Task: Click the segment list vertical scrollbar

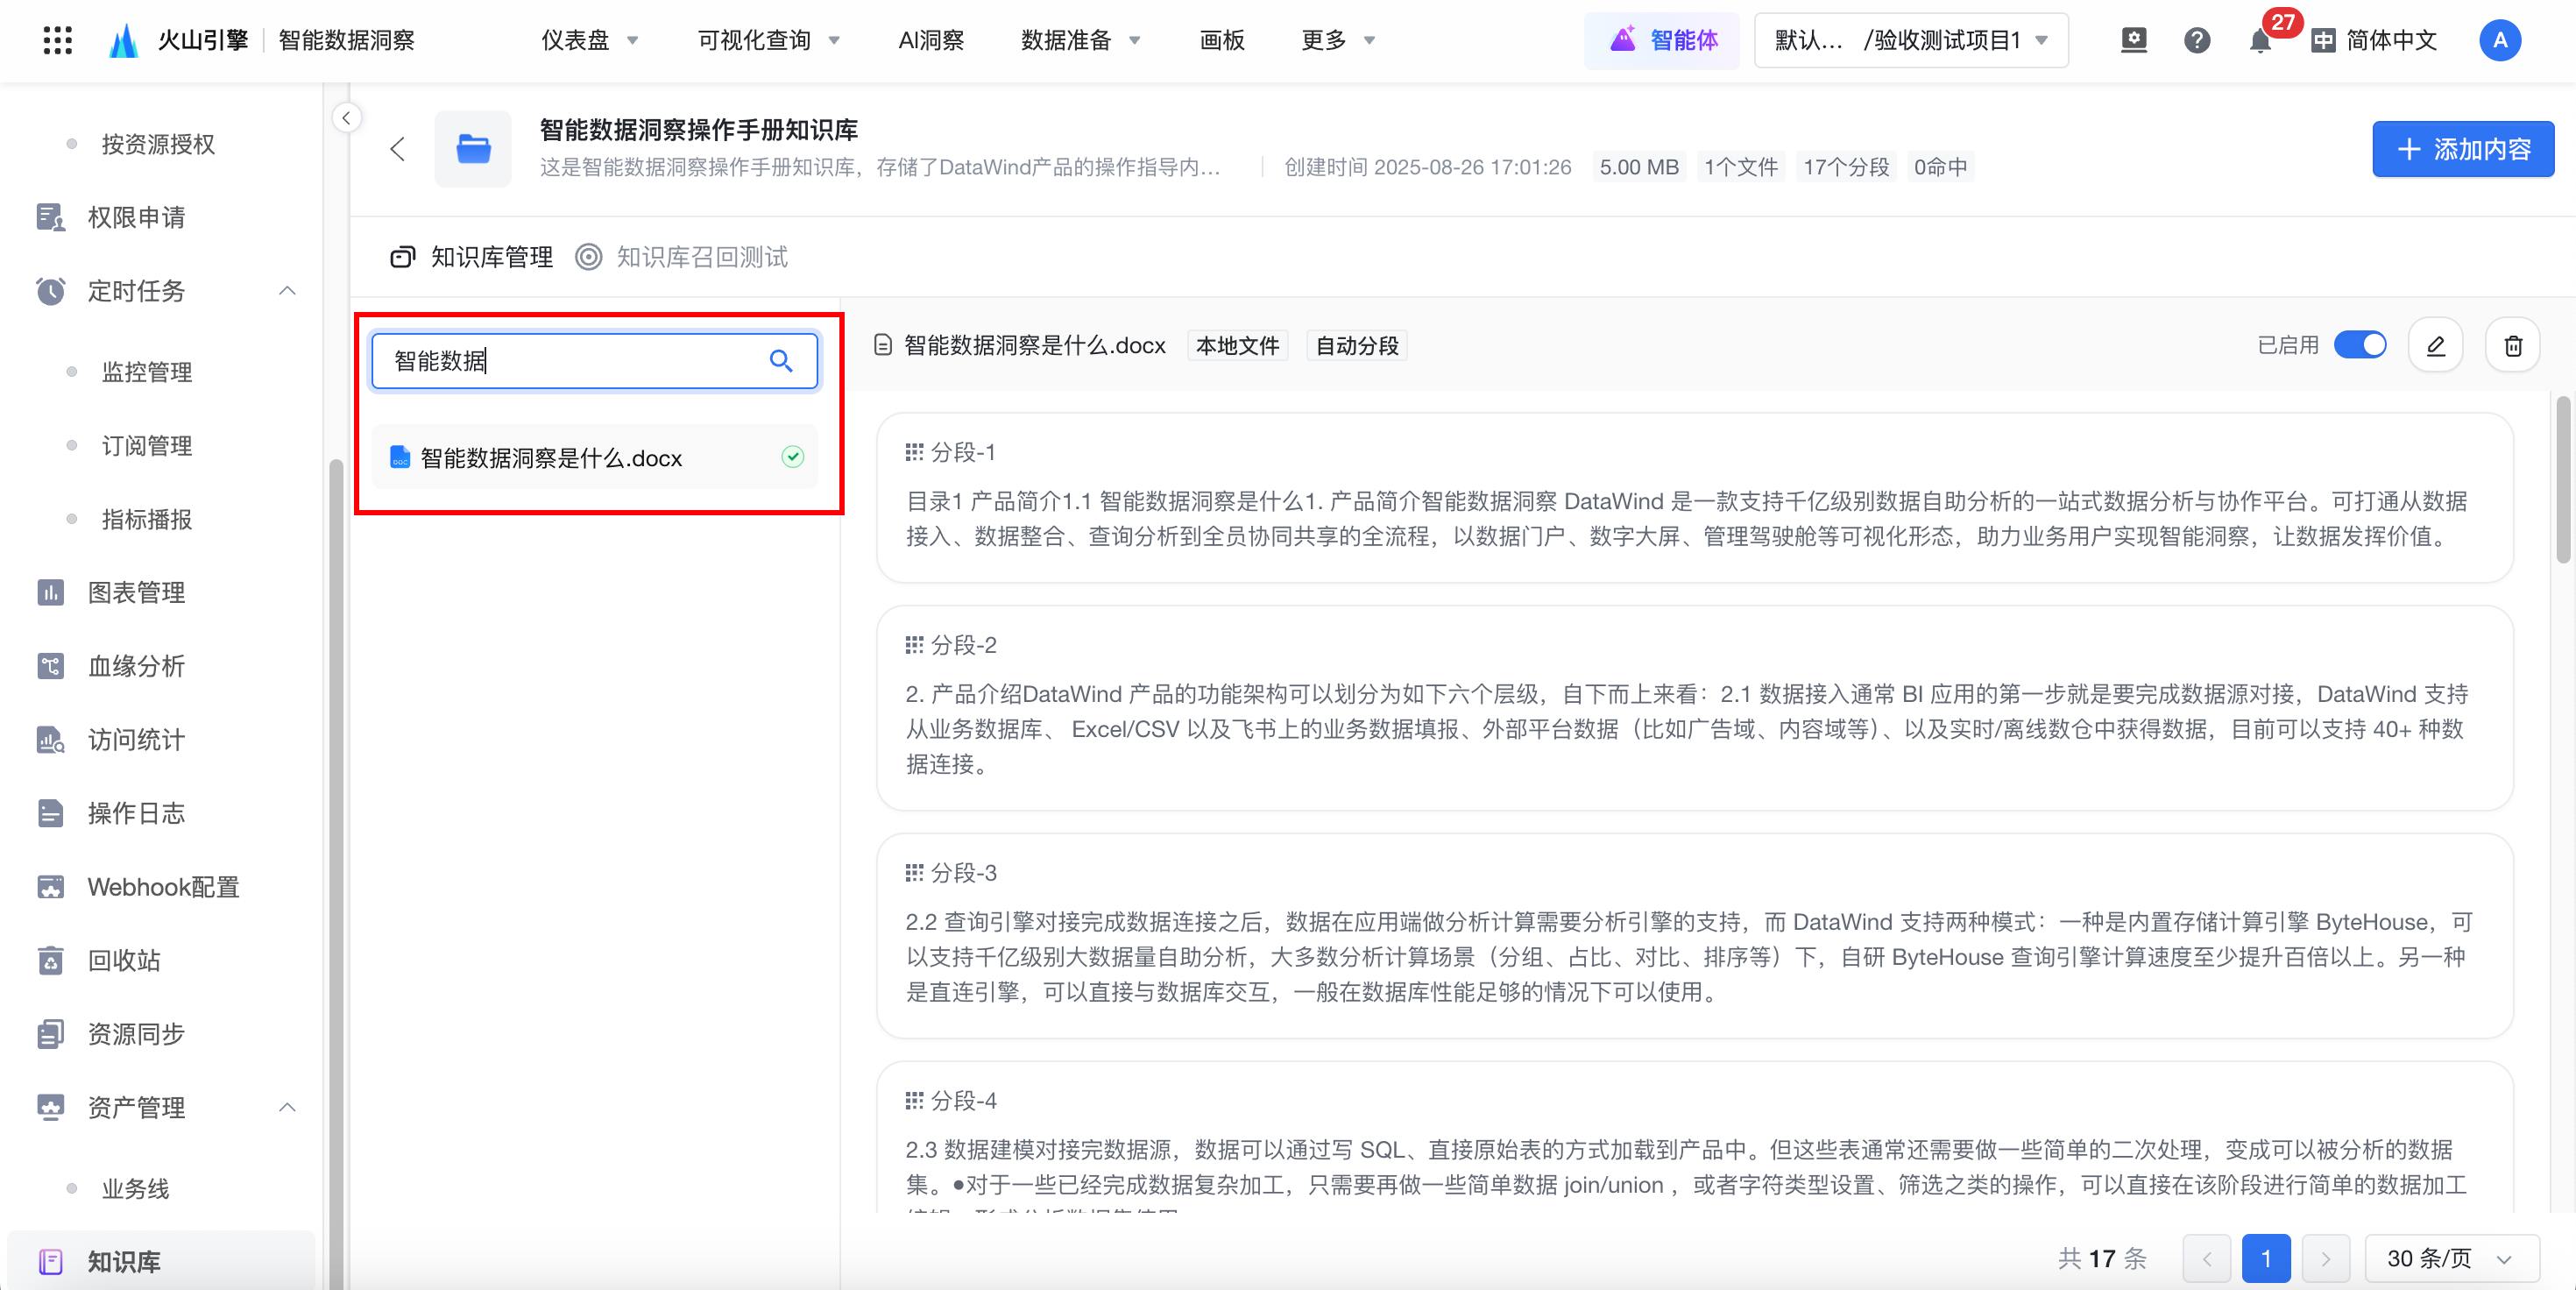Action: 2562,480
